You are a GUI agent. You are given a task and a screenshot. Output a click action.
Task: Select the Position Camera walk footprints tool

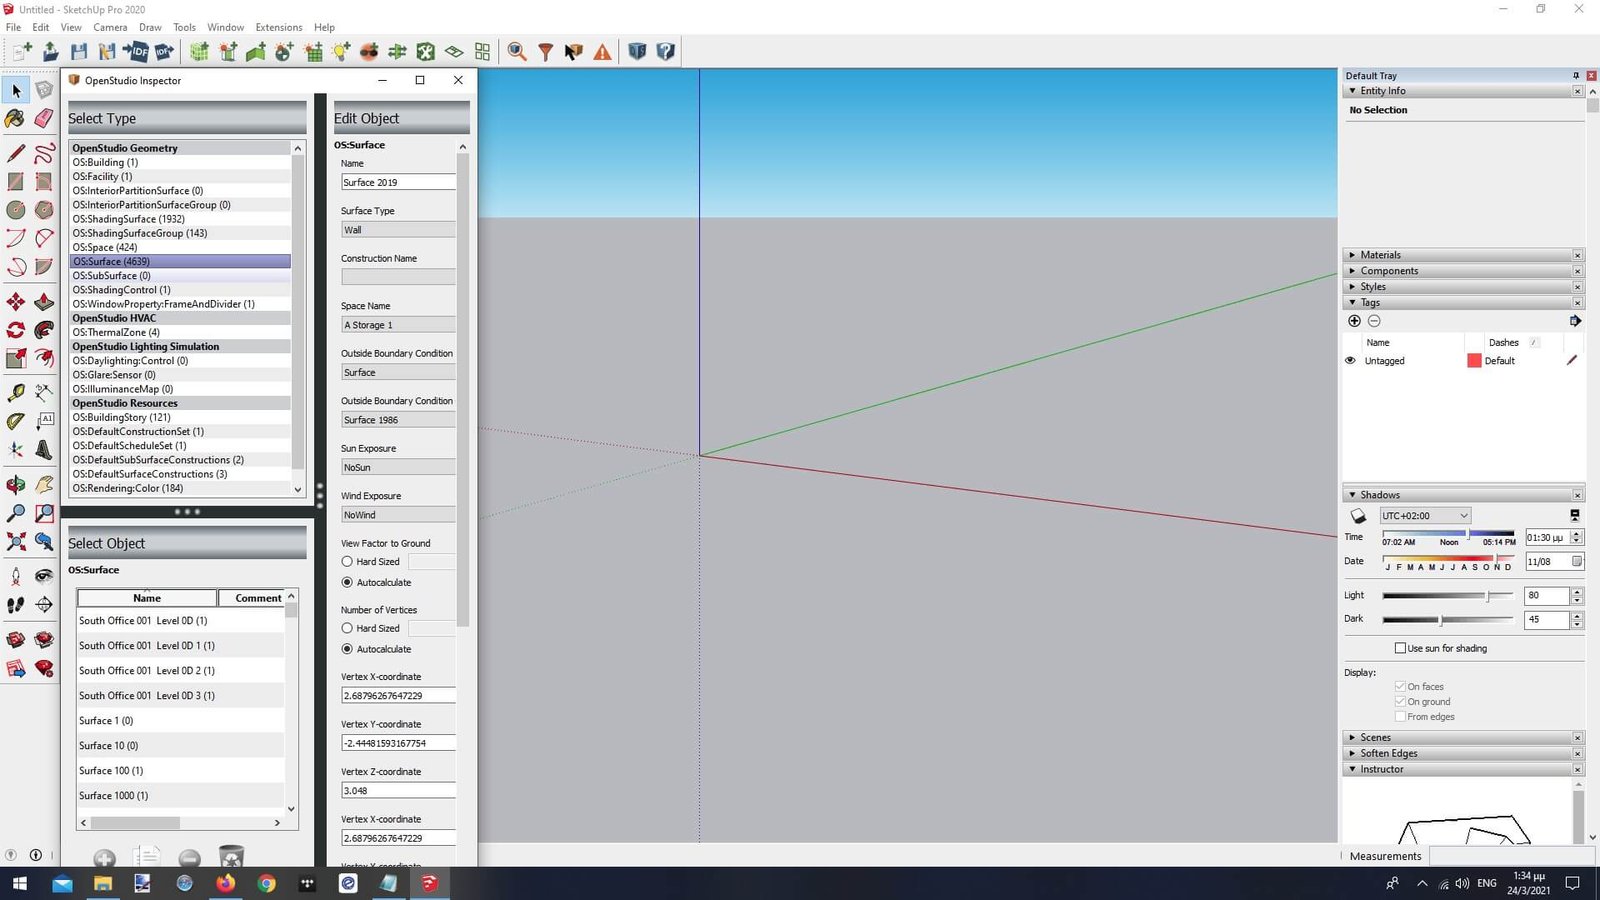(x=16, y=604)
